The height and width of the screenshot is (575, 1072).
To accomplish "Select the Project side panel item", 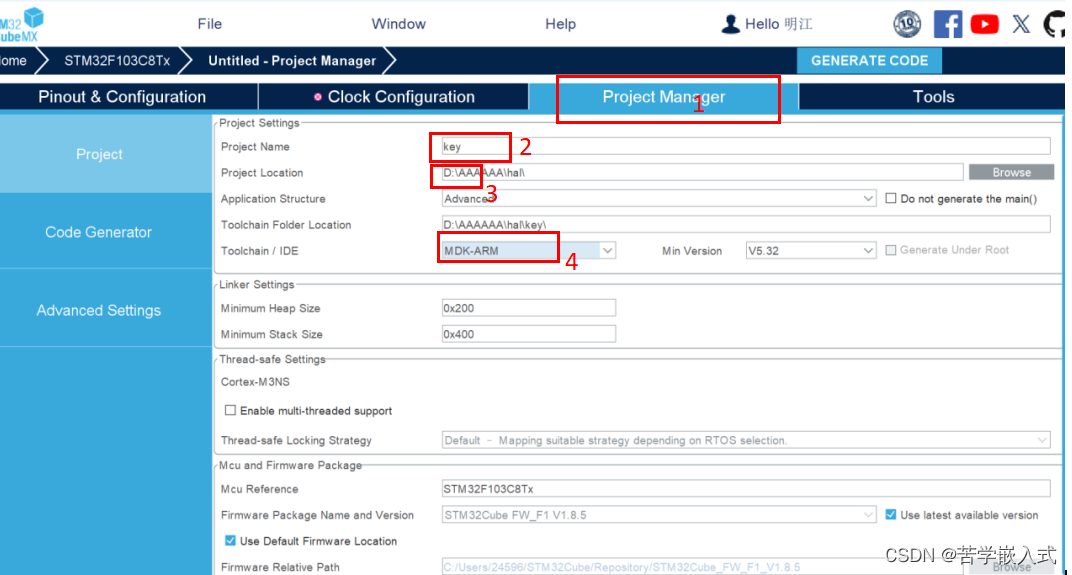I will [106, 154].
